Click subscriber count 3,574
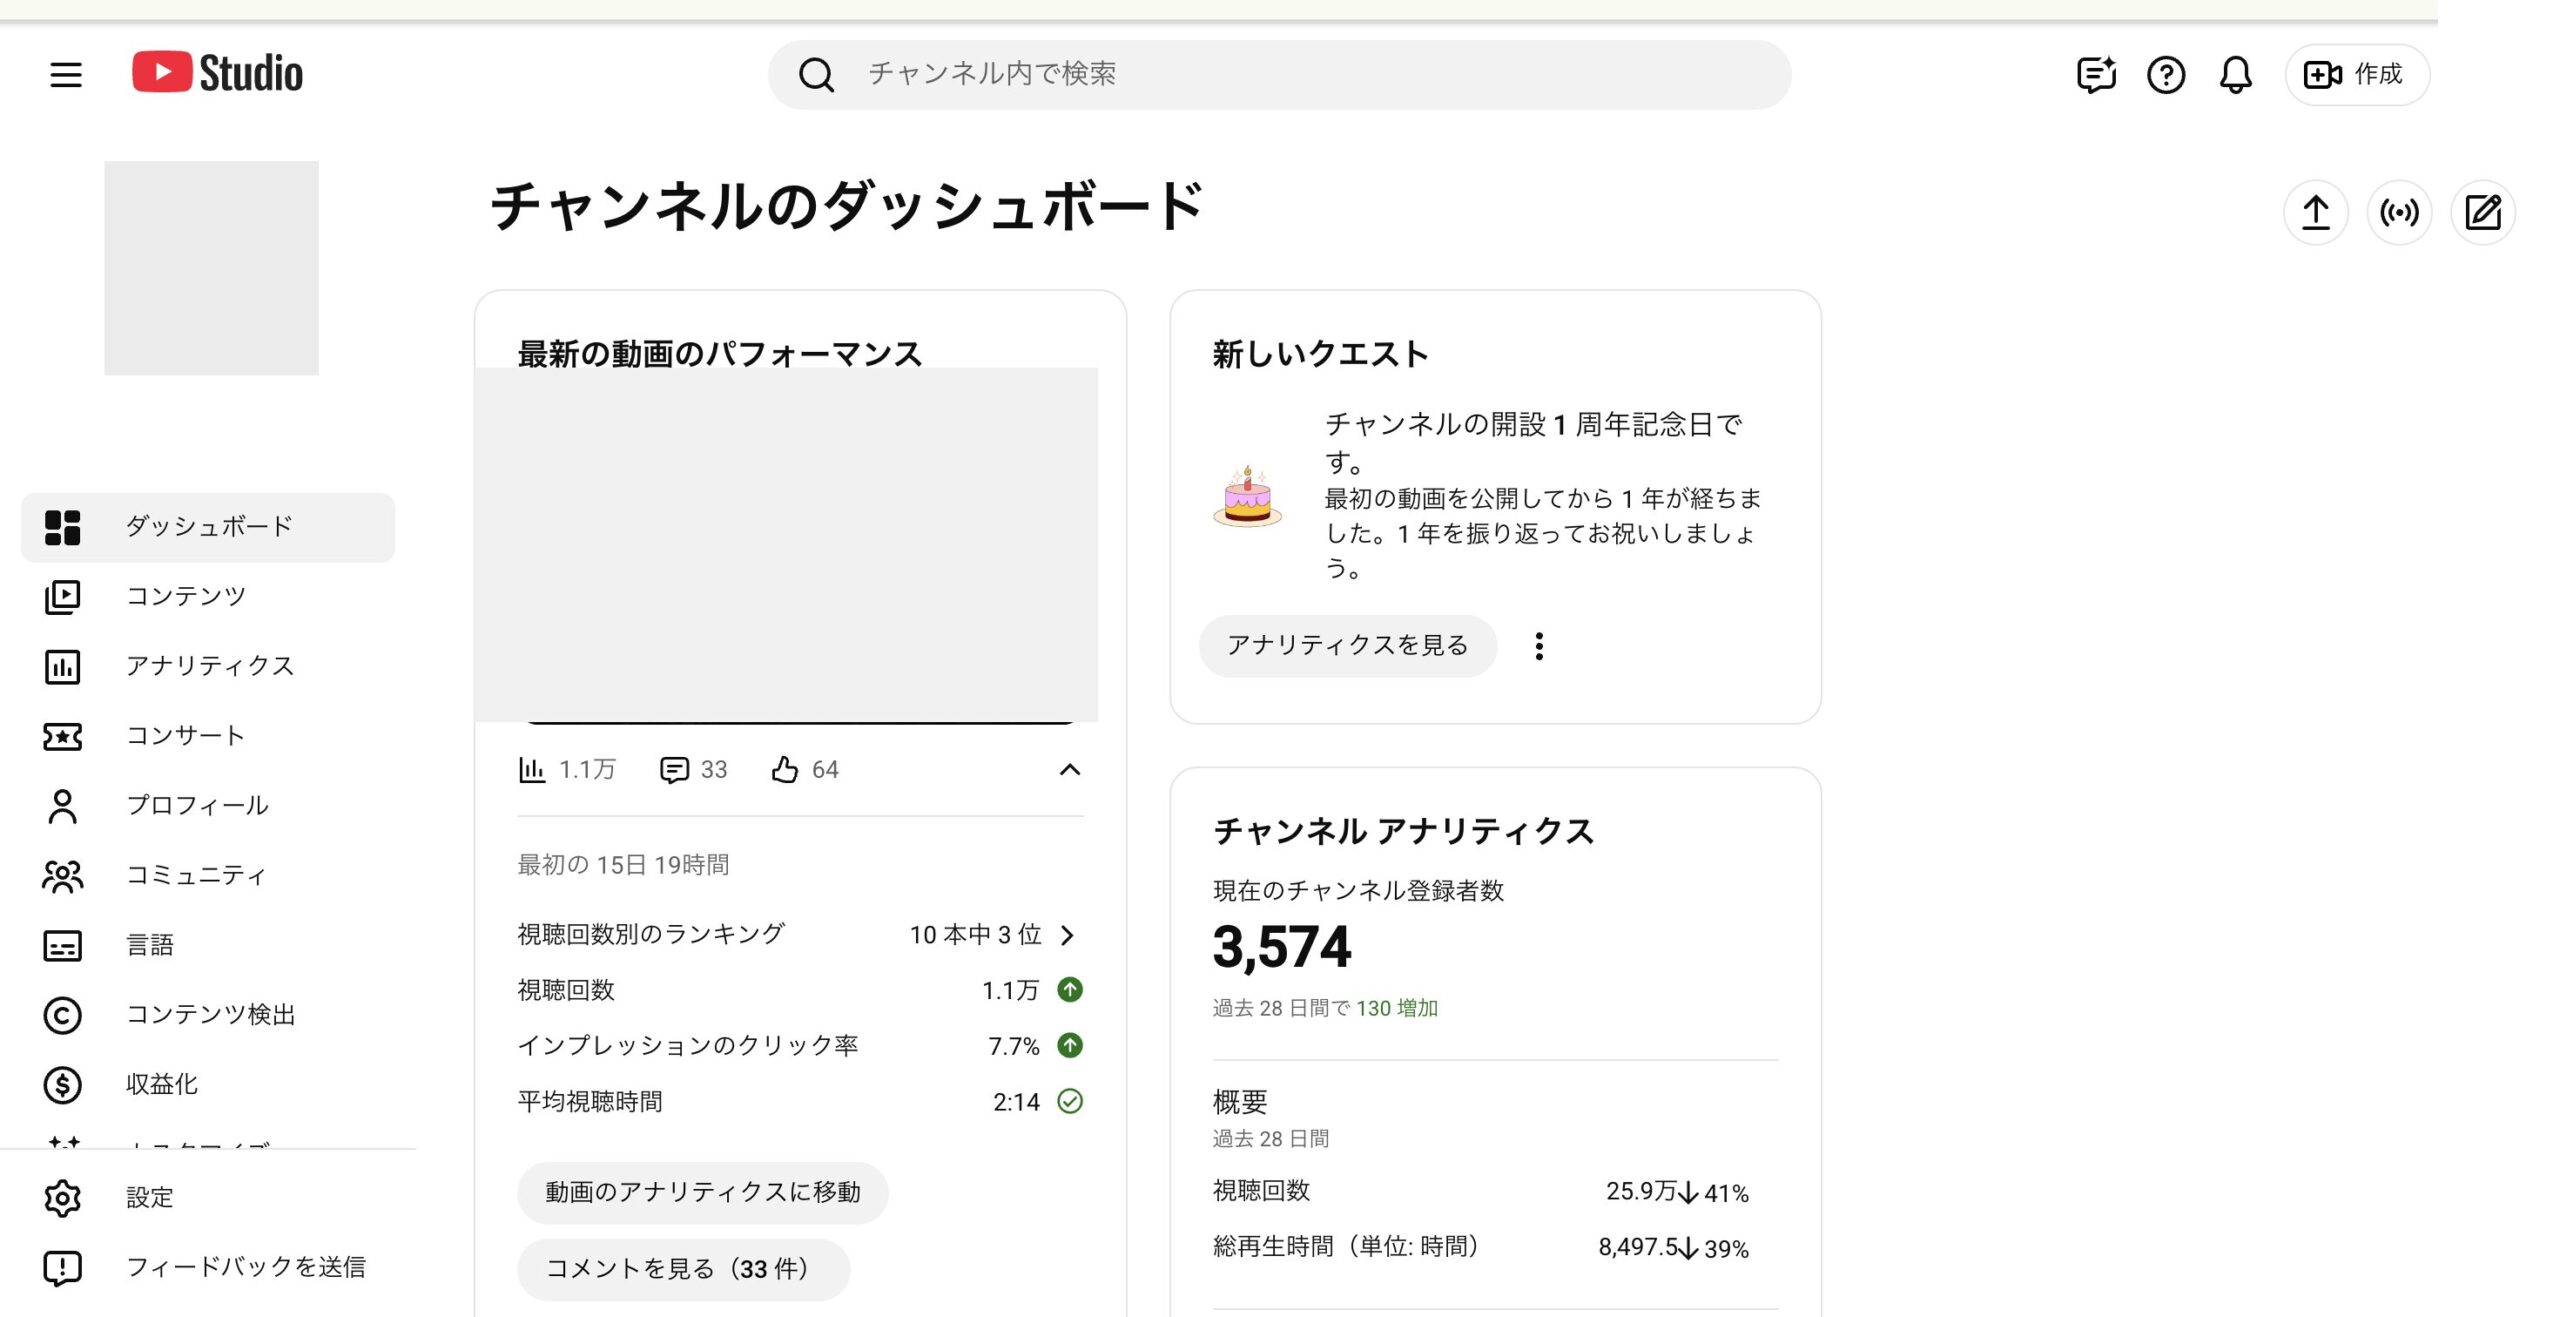Image resolution: width=2560 pixels, height=1317 pixels. point(1281,946)
